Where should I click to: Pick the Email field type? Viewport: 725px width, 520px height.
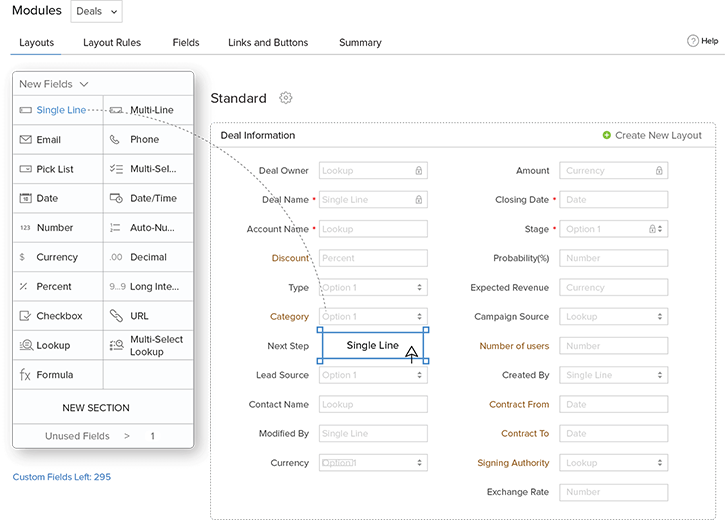coord(58,140)
